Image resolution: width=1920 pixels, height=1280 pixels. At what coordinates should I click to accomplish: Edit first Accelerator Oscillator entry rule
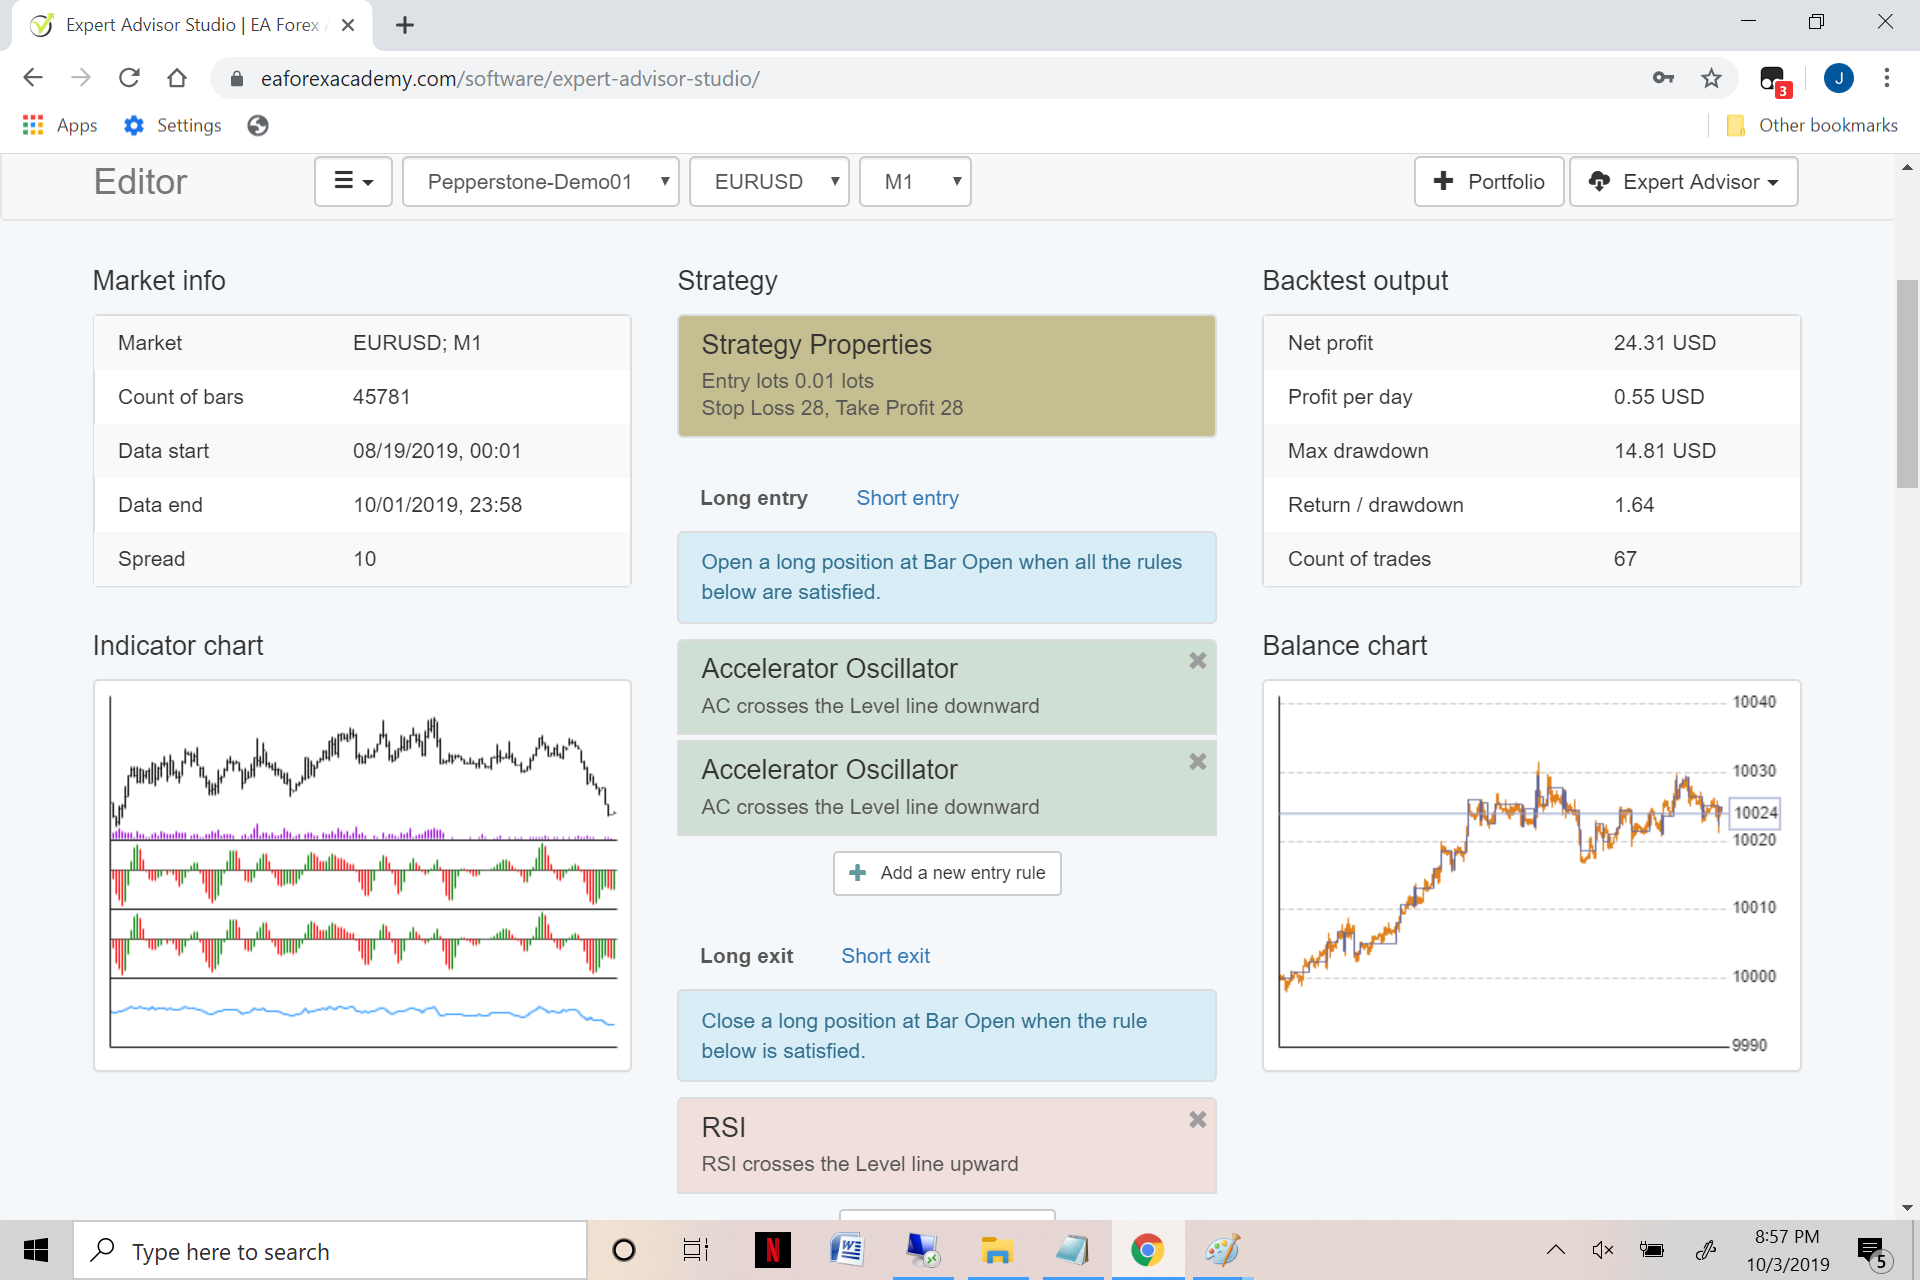[x=946, y=687]
